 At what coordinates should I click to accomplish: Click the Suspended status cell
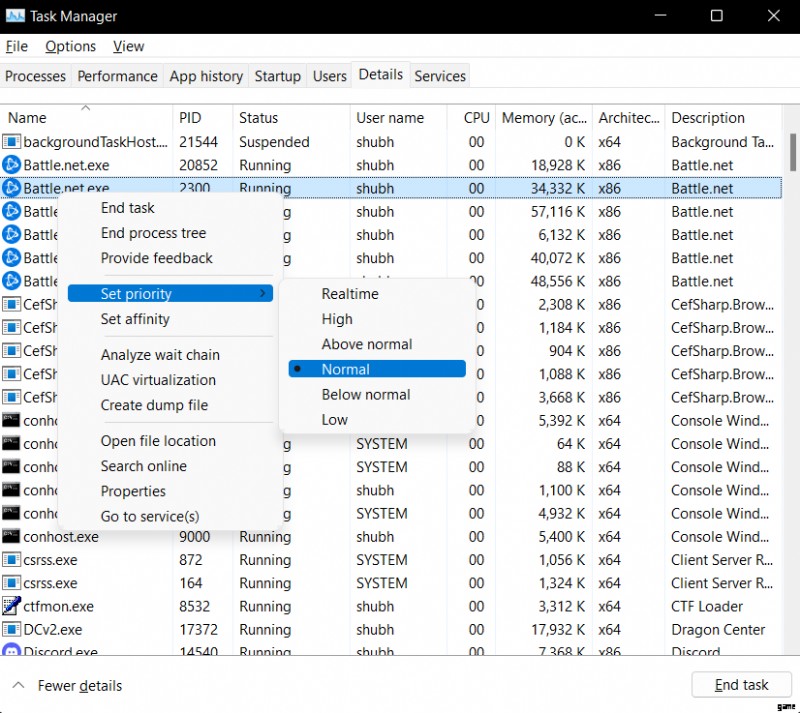click(274, 142)
